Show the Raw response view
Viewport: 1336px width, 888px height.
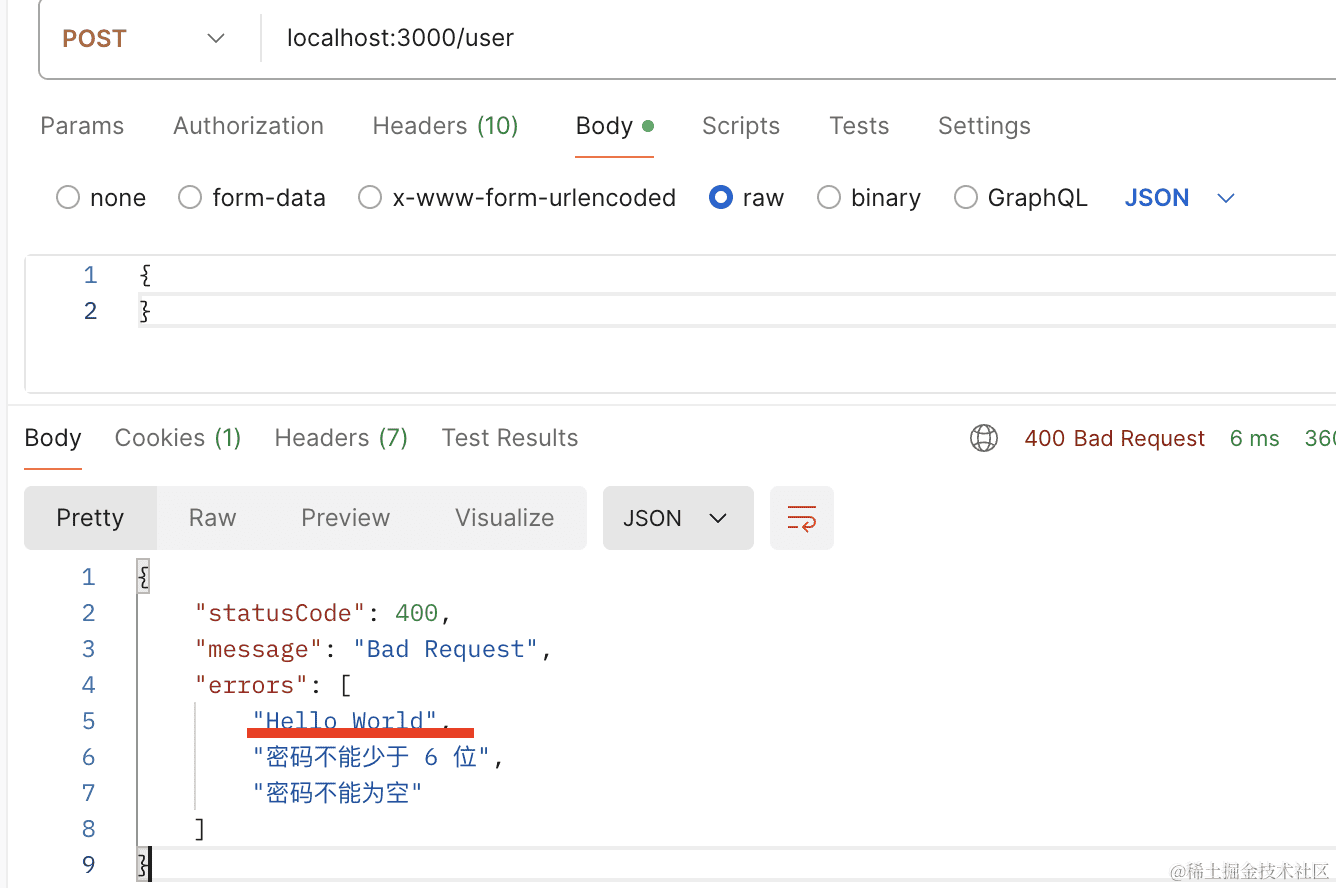click(x=212, y=518)
